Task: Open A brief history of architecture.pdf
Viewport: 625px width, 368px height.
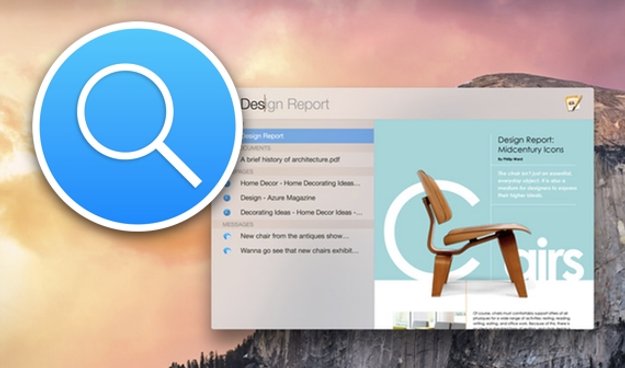Action: click(x=290, y=160)
